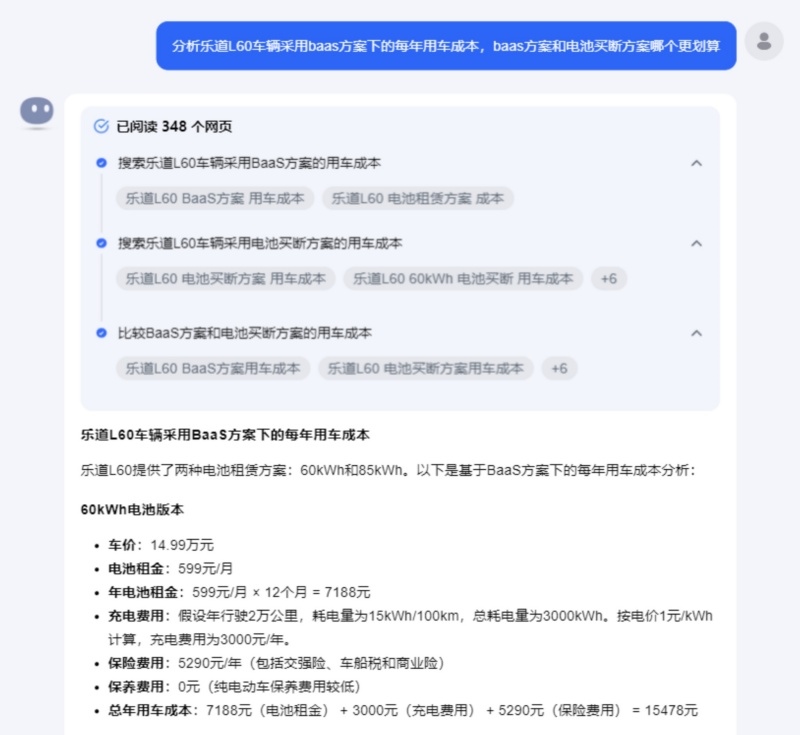Click the blue user question message bubble
Viewport: 800px width, 735px height.
pos(446,46)
